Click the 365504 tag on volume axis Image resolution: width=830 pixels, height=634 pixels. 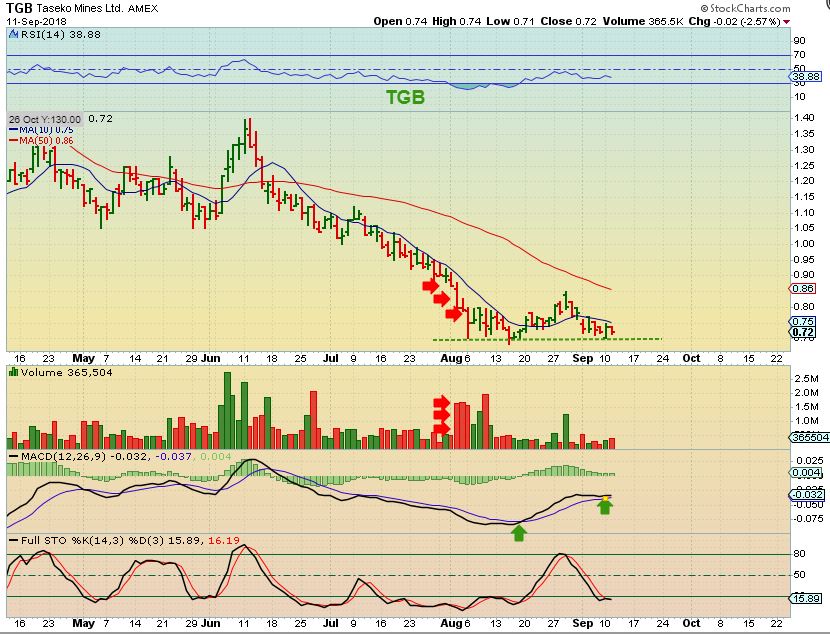(810, 438)
